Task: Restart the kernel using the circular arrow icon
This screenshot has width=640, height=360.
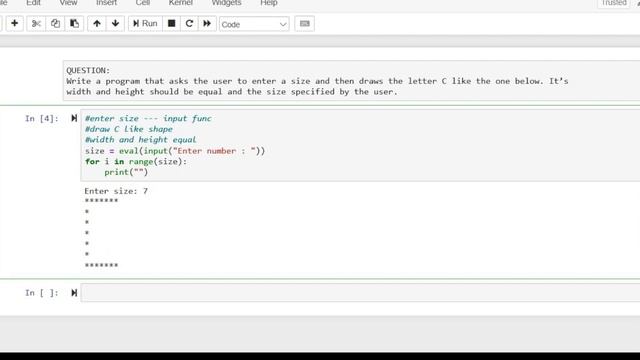Action: (189, 24)
